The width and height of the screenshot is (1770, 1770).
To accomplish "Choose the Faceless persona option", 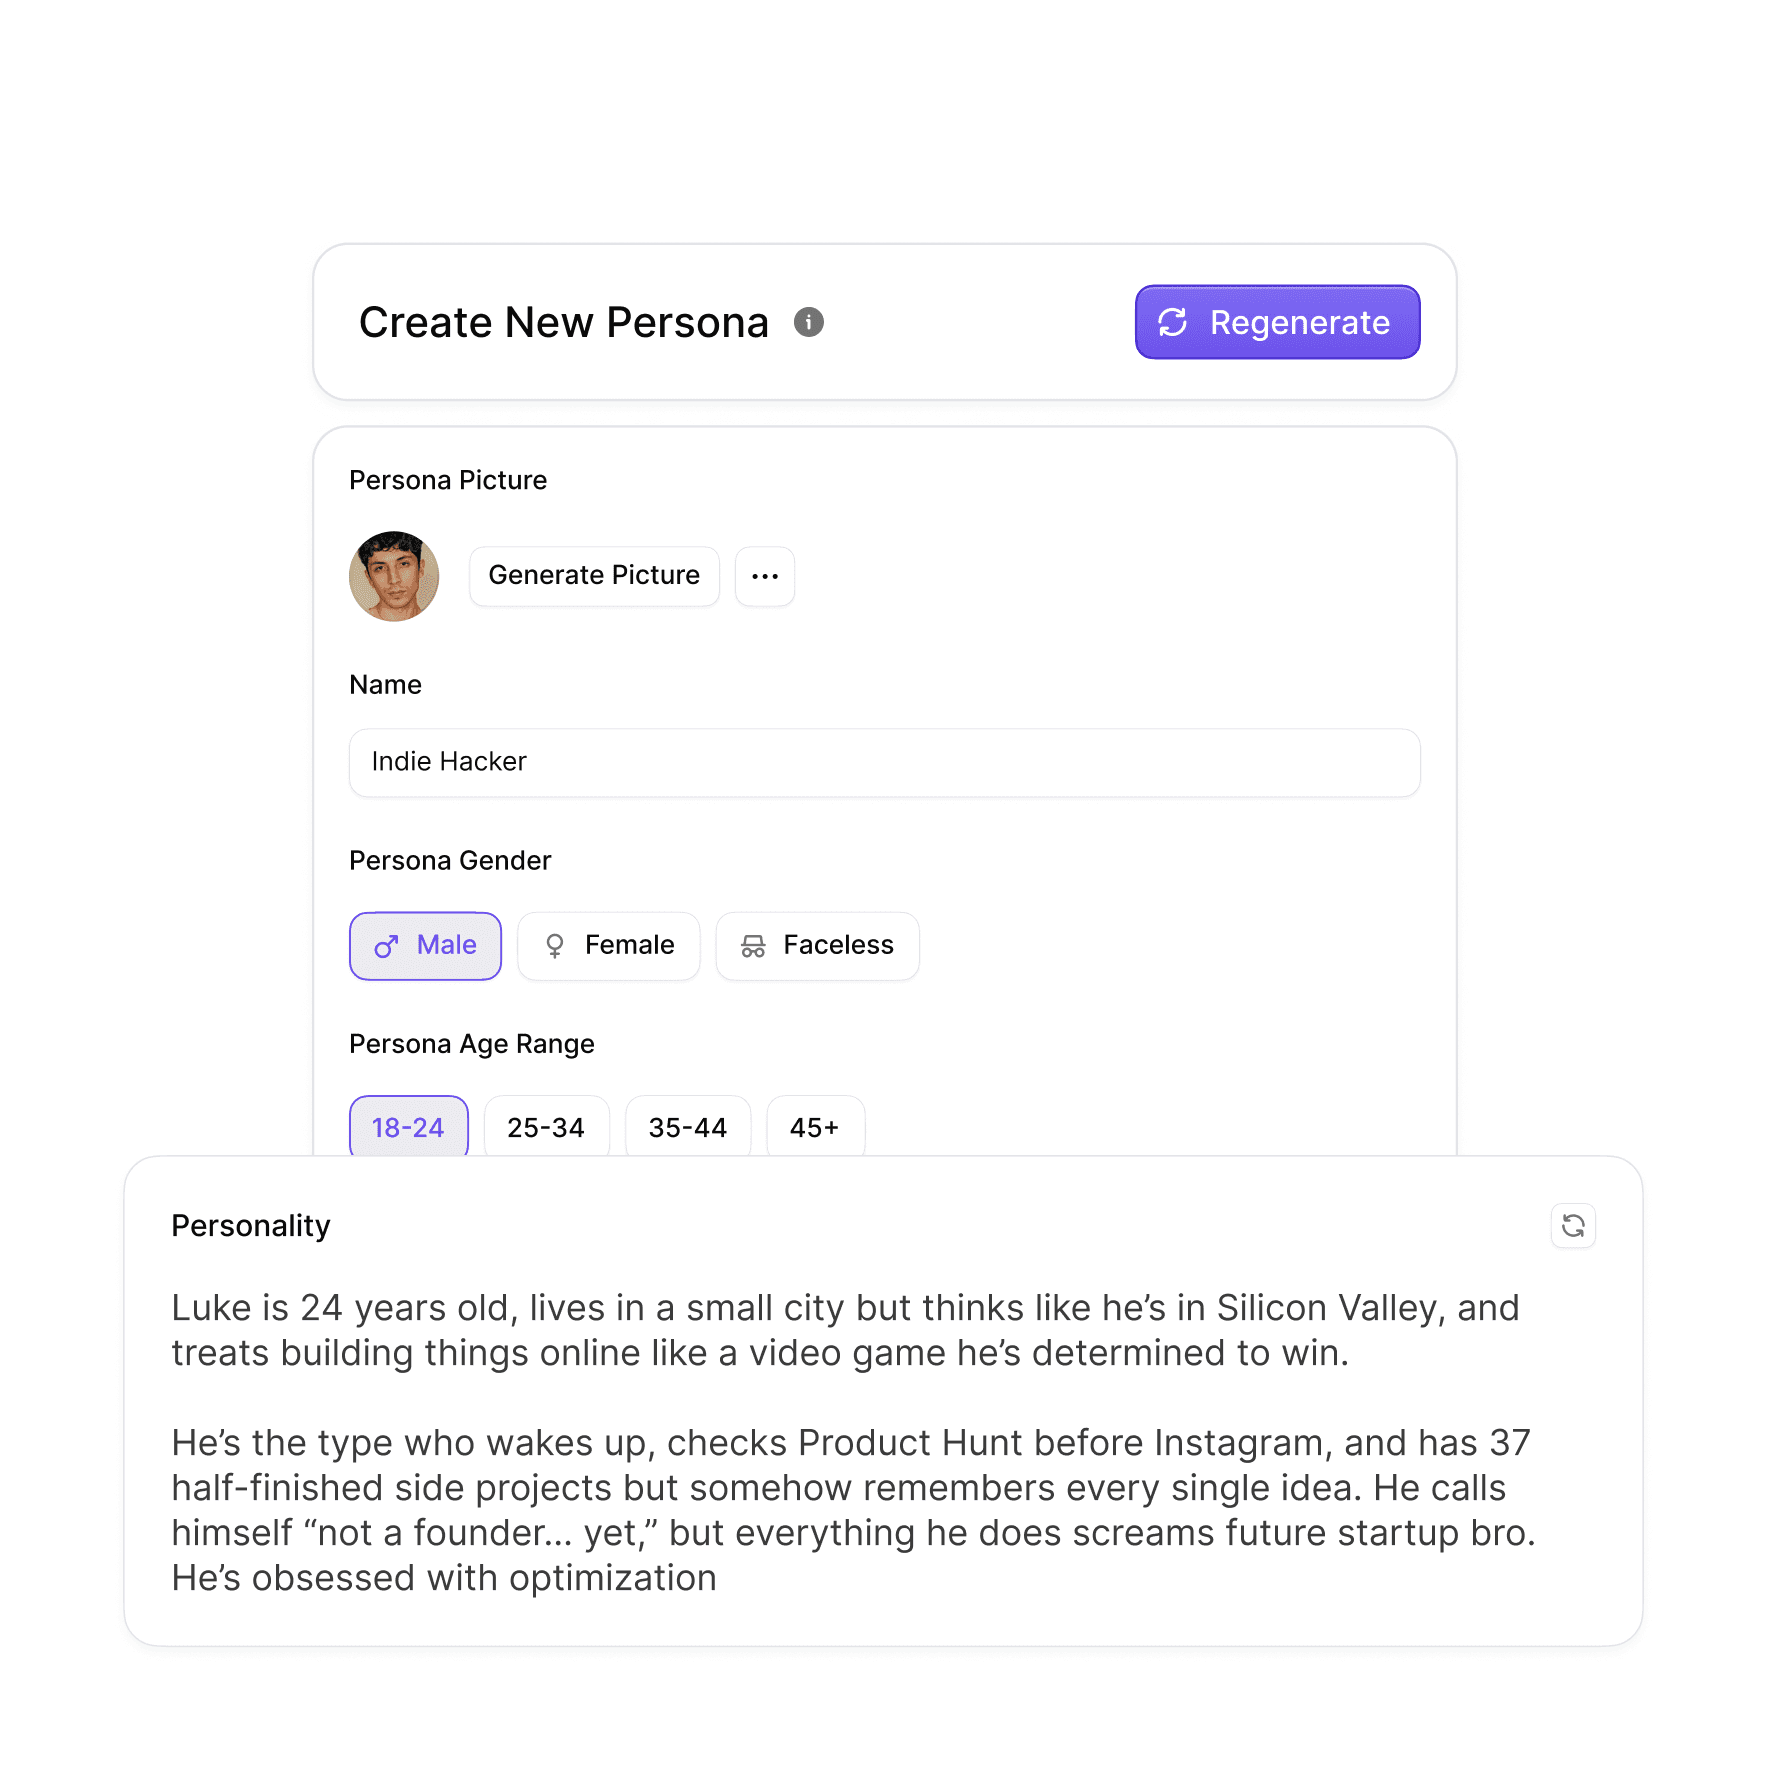I will tap(818, 946).
